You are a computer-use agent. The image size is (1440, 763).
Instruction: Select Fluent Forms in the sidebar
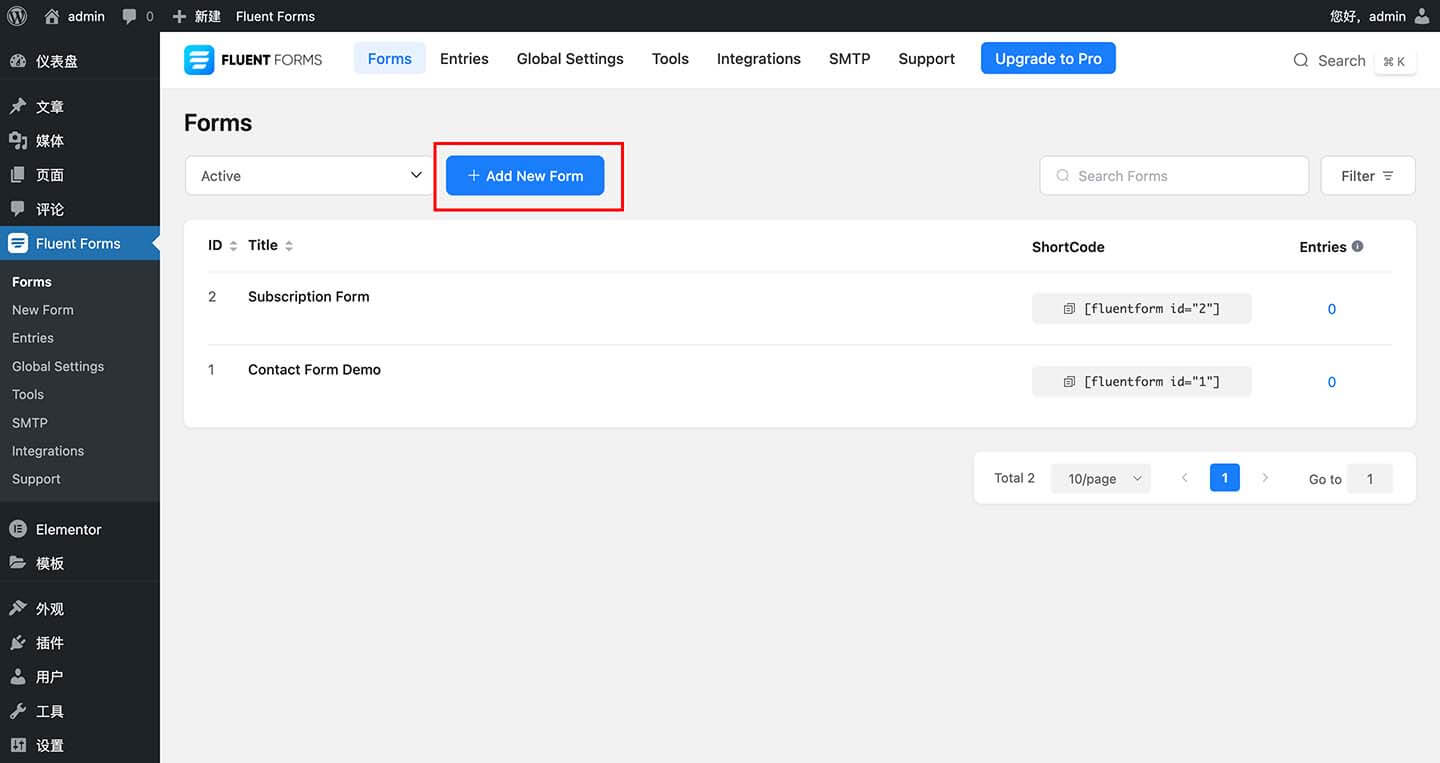point(80,243)
